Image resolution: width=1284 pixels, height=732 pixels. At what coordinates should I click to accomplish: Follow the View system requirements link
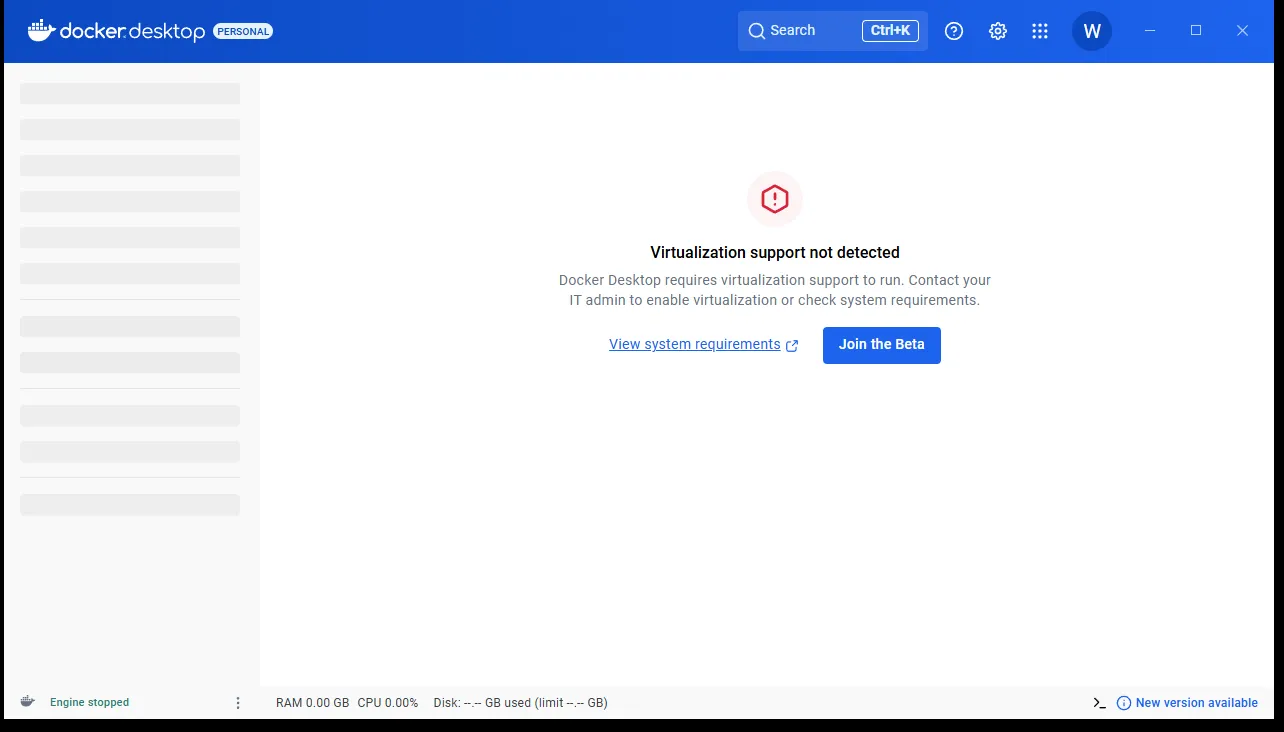(x=704, y=345)
